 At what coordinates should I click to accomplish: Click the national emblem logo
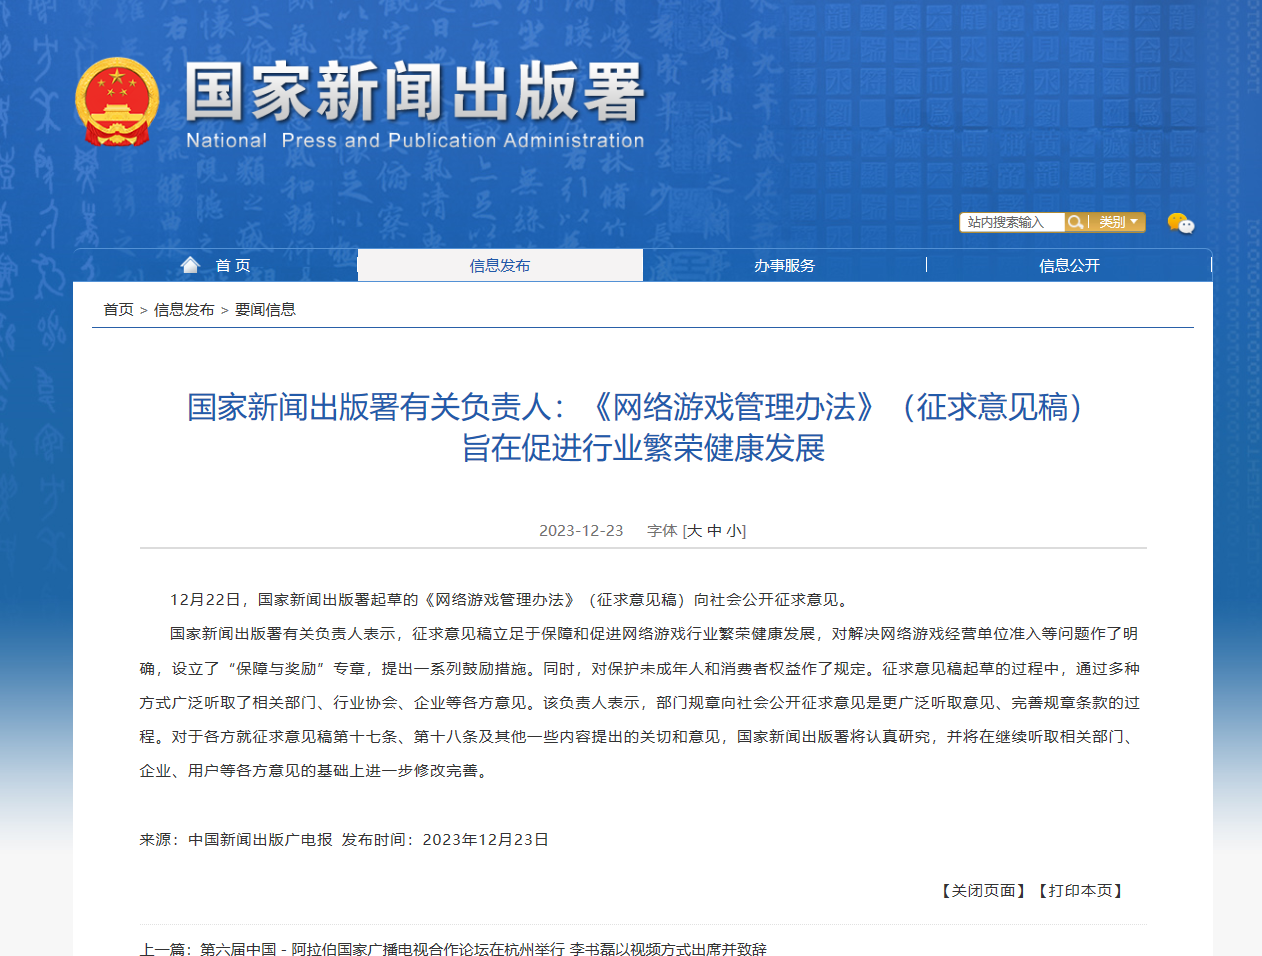pos(117,102)
